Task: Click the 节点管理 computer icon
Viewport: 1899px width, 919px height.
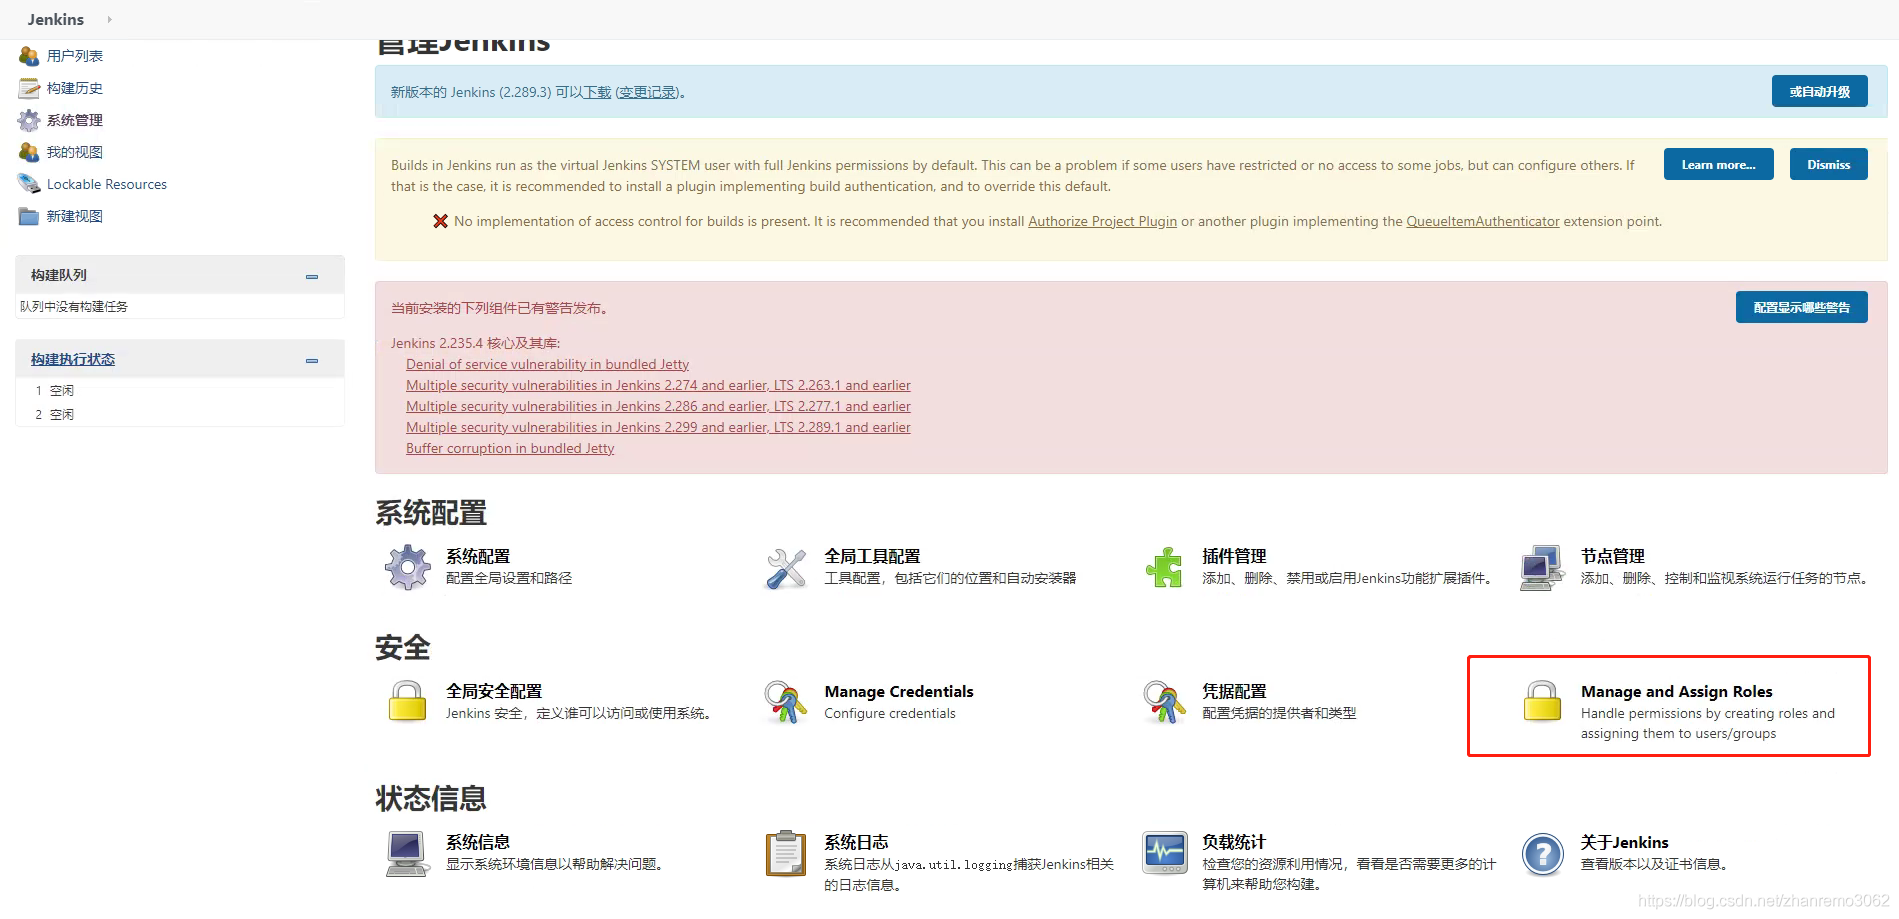Action: click(1542, 568)
